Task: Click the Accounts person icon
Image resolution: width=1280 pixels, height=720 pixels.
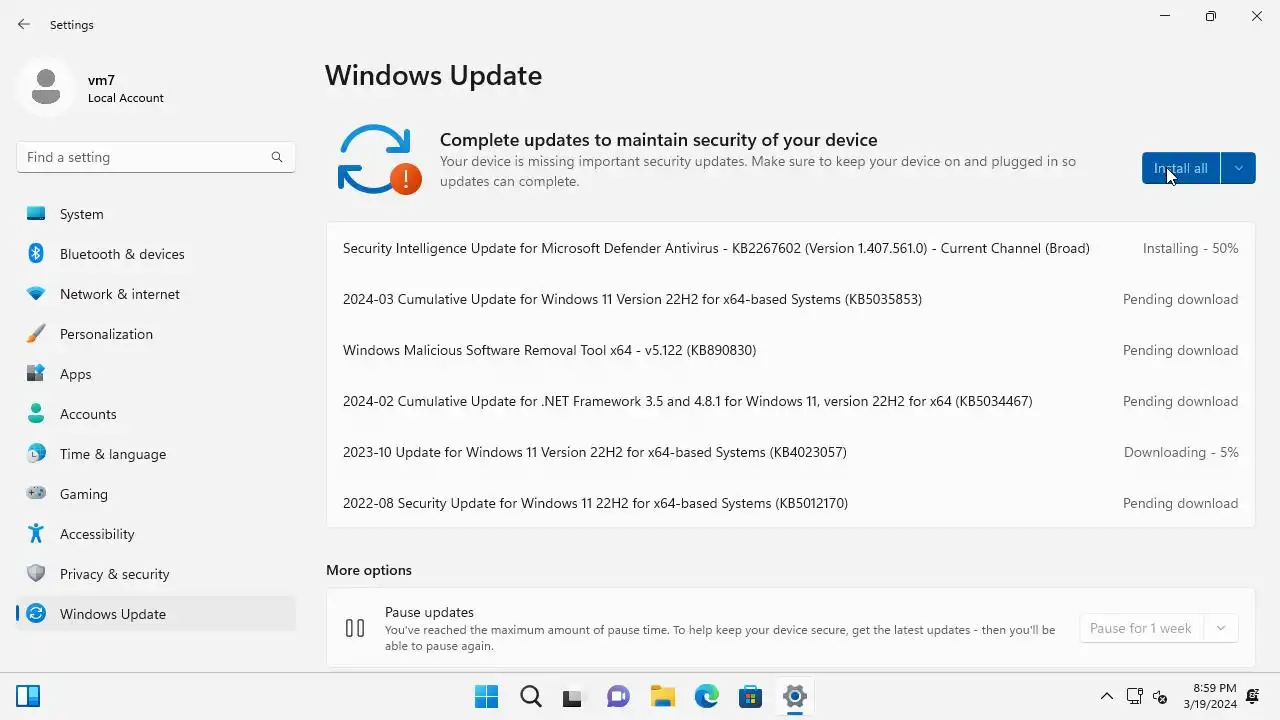Action: pos(36,414)
